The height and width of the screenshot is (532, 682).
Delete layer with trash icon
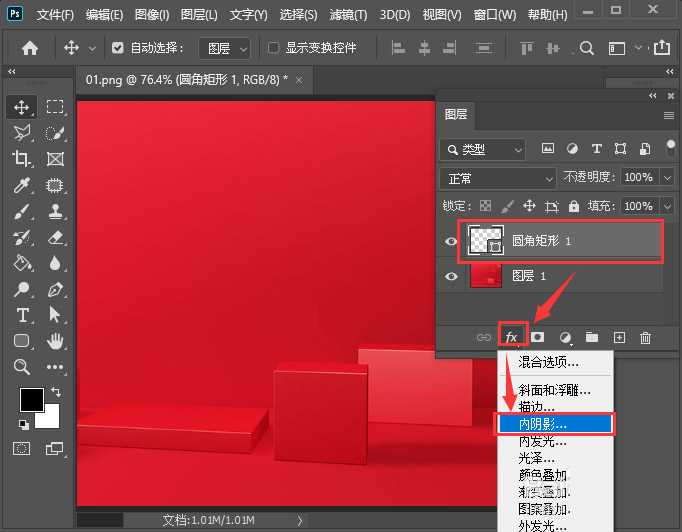[x=645, y=337]
